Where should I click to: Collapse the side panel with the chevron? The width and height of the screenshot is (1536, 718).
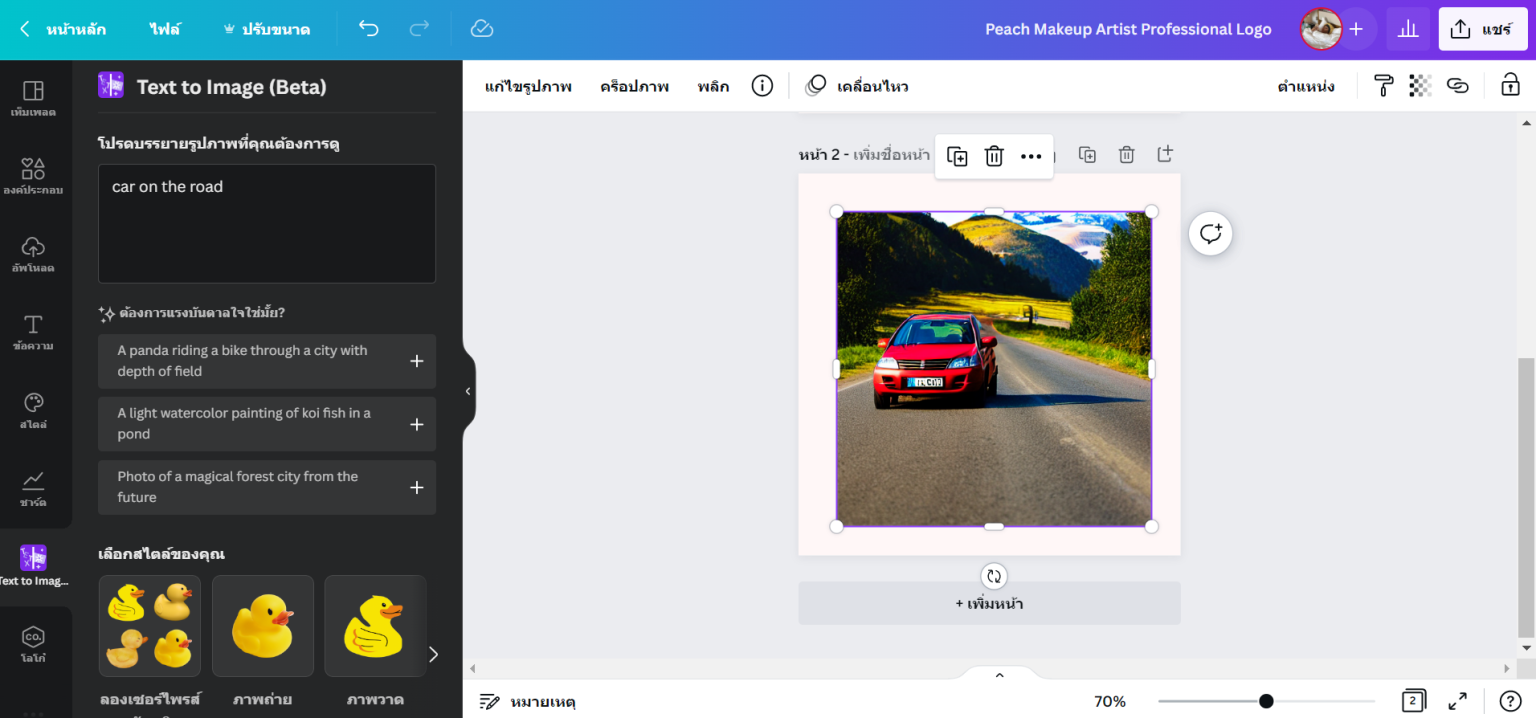(x=467, y=390)
